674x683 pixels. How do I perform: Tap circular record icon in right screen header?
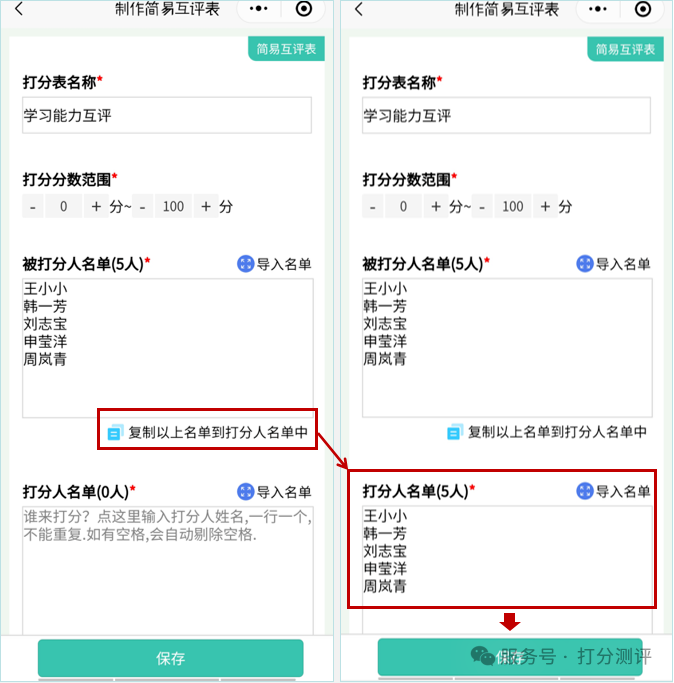click(643, 9)
